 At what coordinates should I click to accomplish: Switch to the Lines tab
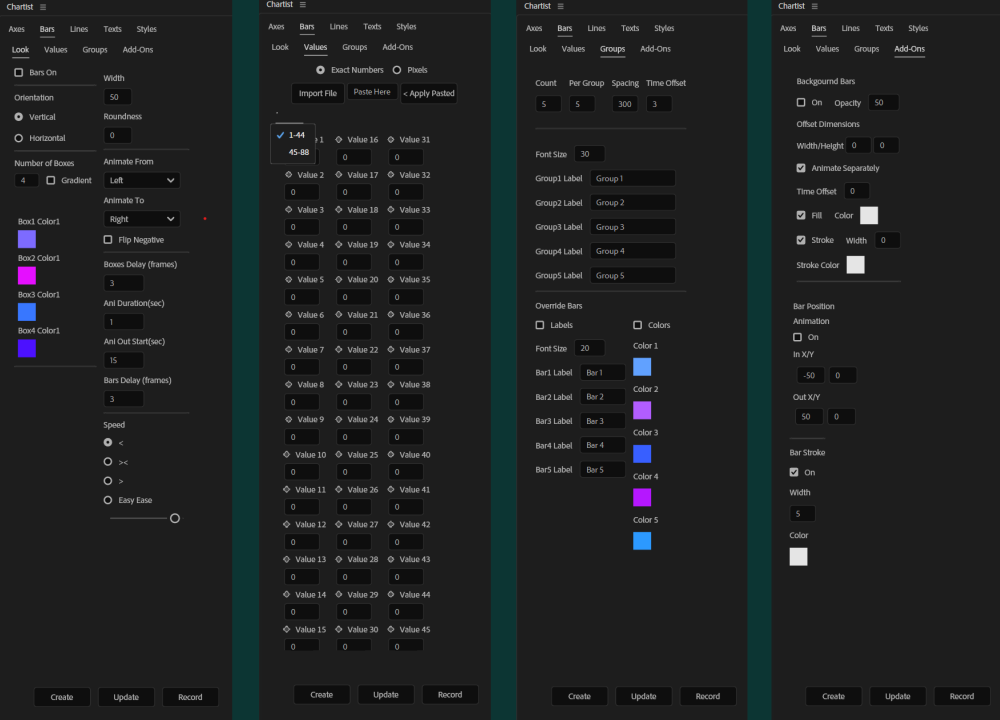[x=79, y=28]
